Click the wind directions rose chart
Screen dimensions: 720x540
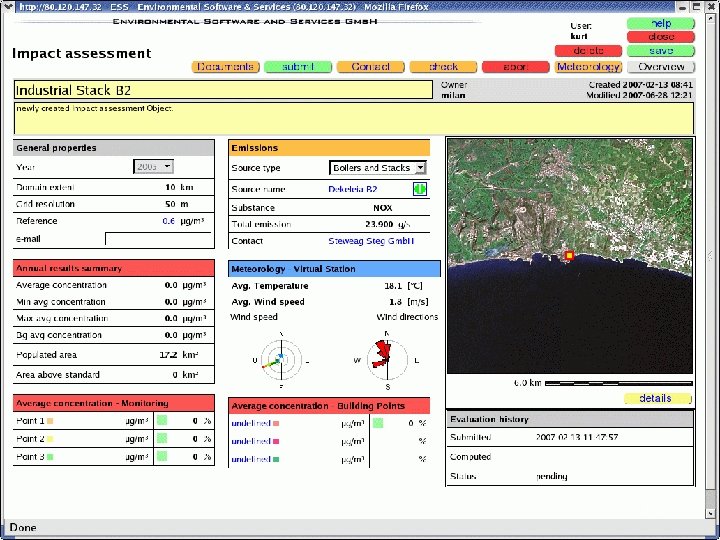[x=387, y=360]
